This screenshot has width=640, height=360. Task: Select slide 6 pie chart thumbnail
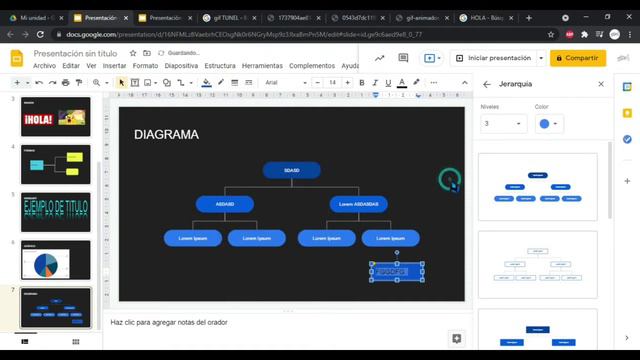(56, 260)
